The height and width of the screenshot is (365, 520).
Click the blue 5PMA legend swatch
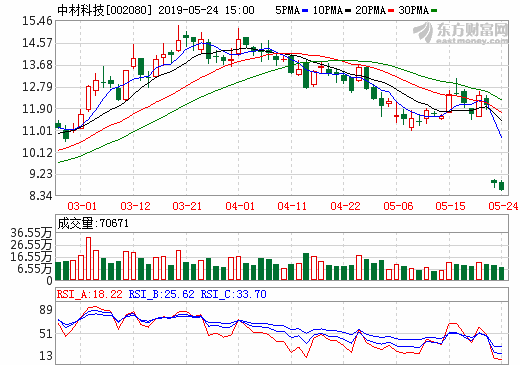click(305, 11)
